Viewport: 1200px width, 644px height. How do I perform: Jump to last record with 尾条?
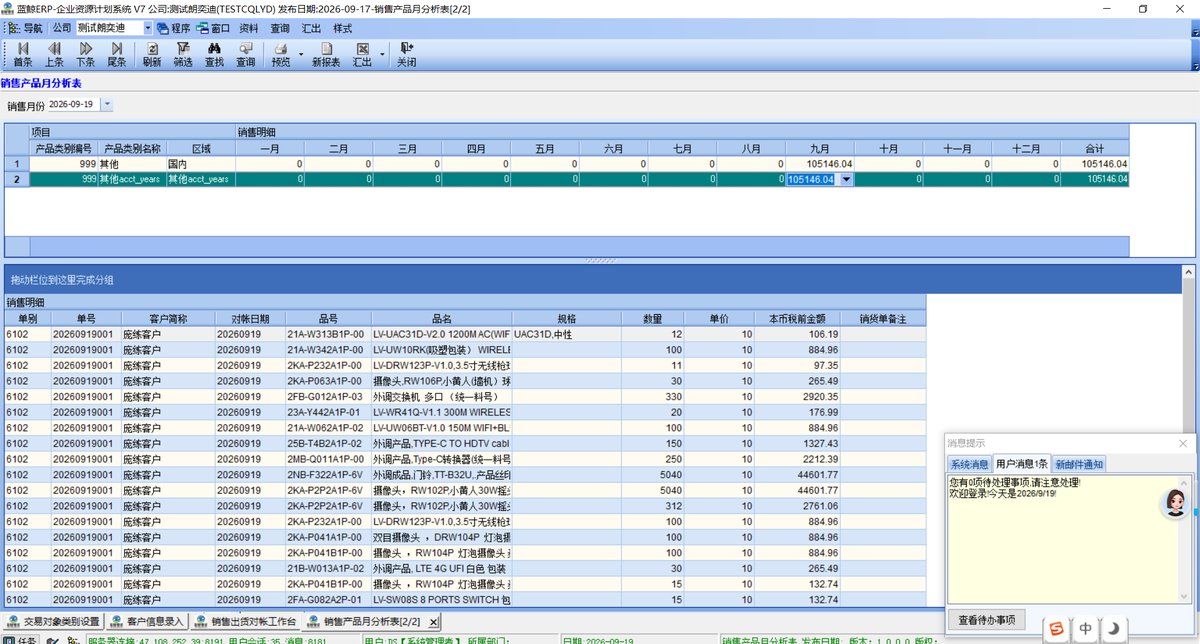click(117, 53)
